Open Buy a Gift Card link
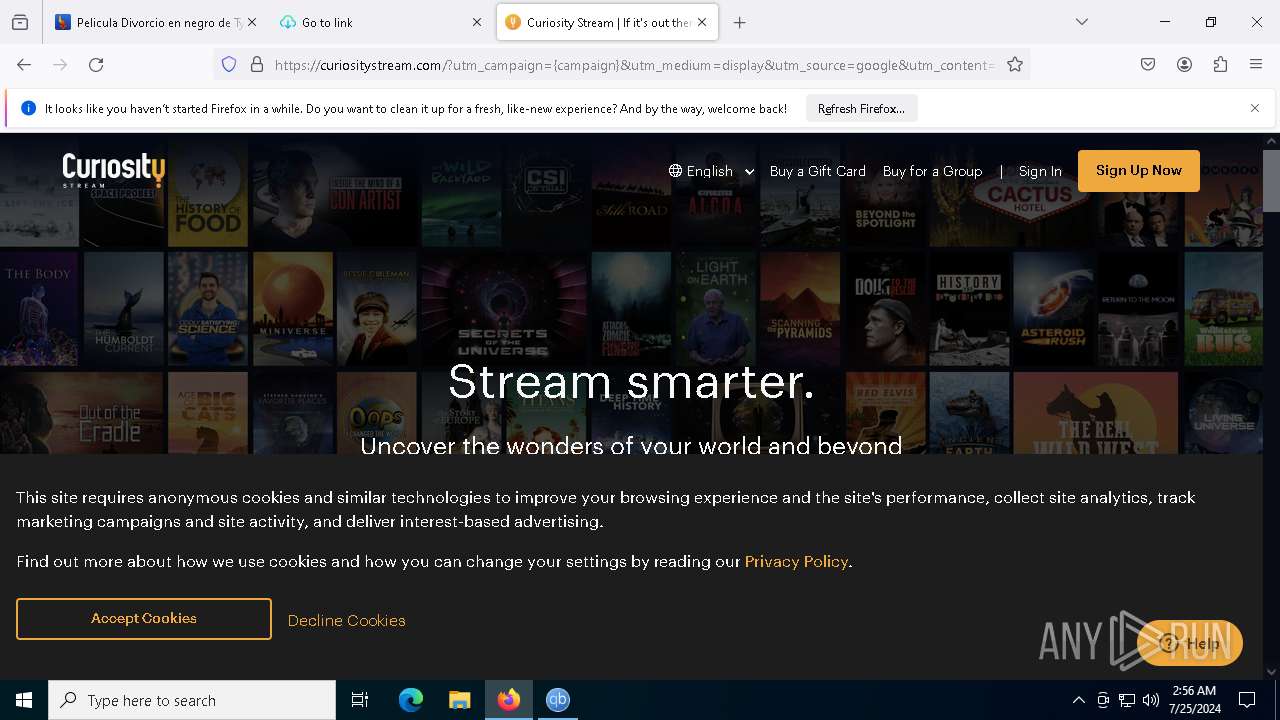This screenshot has height=720, width=1280. (x=818, y=171)
